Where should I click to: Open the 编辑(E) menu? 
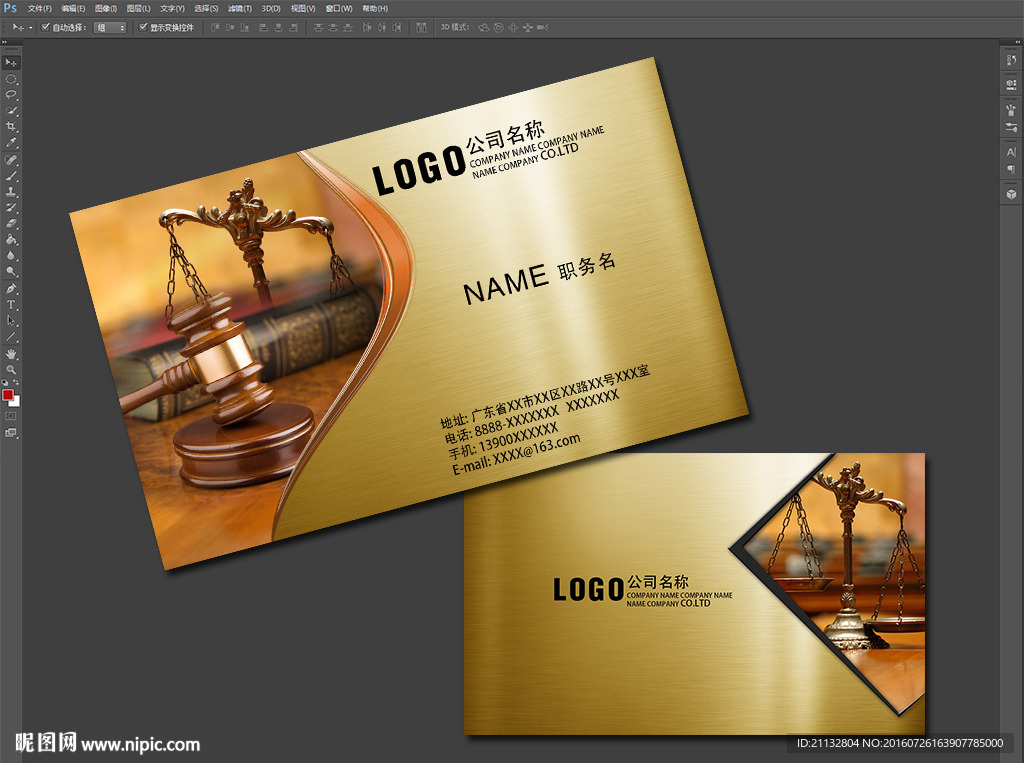[73, 8]
